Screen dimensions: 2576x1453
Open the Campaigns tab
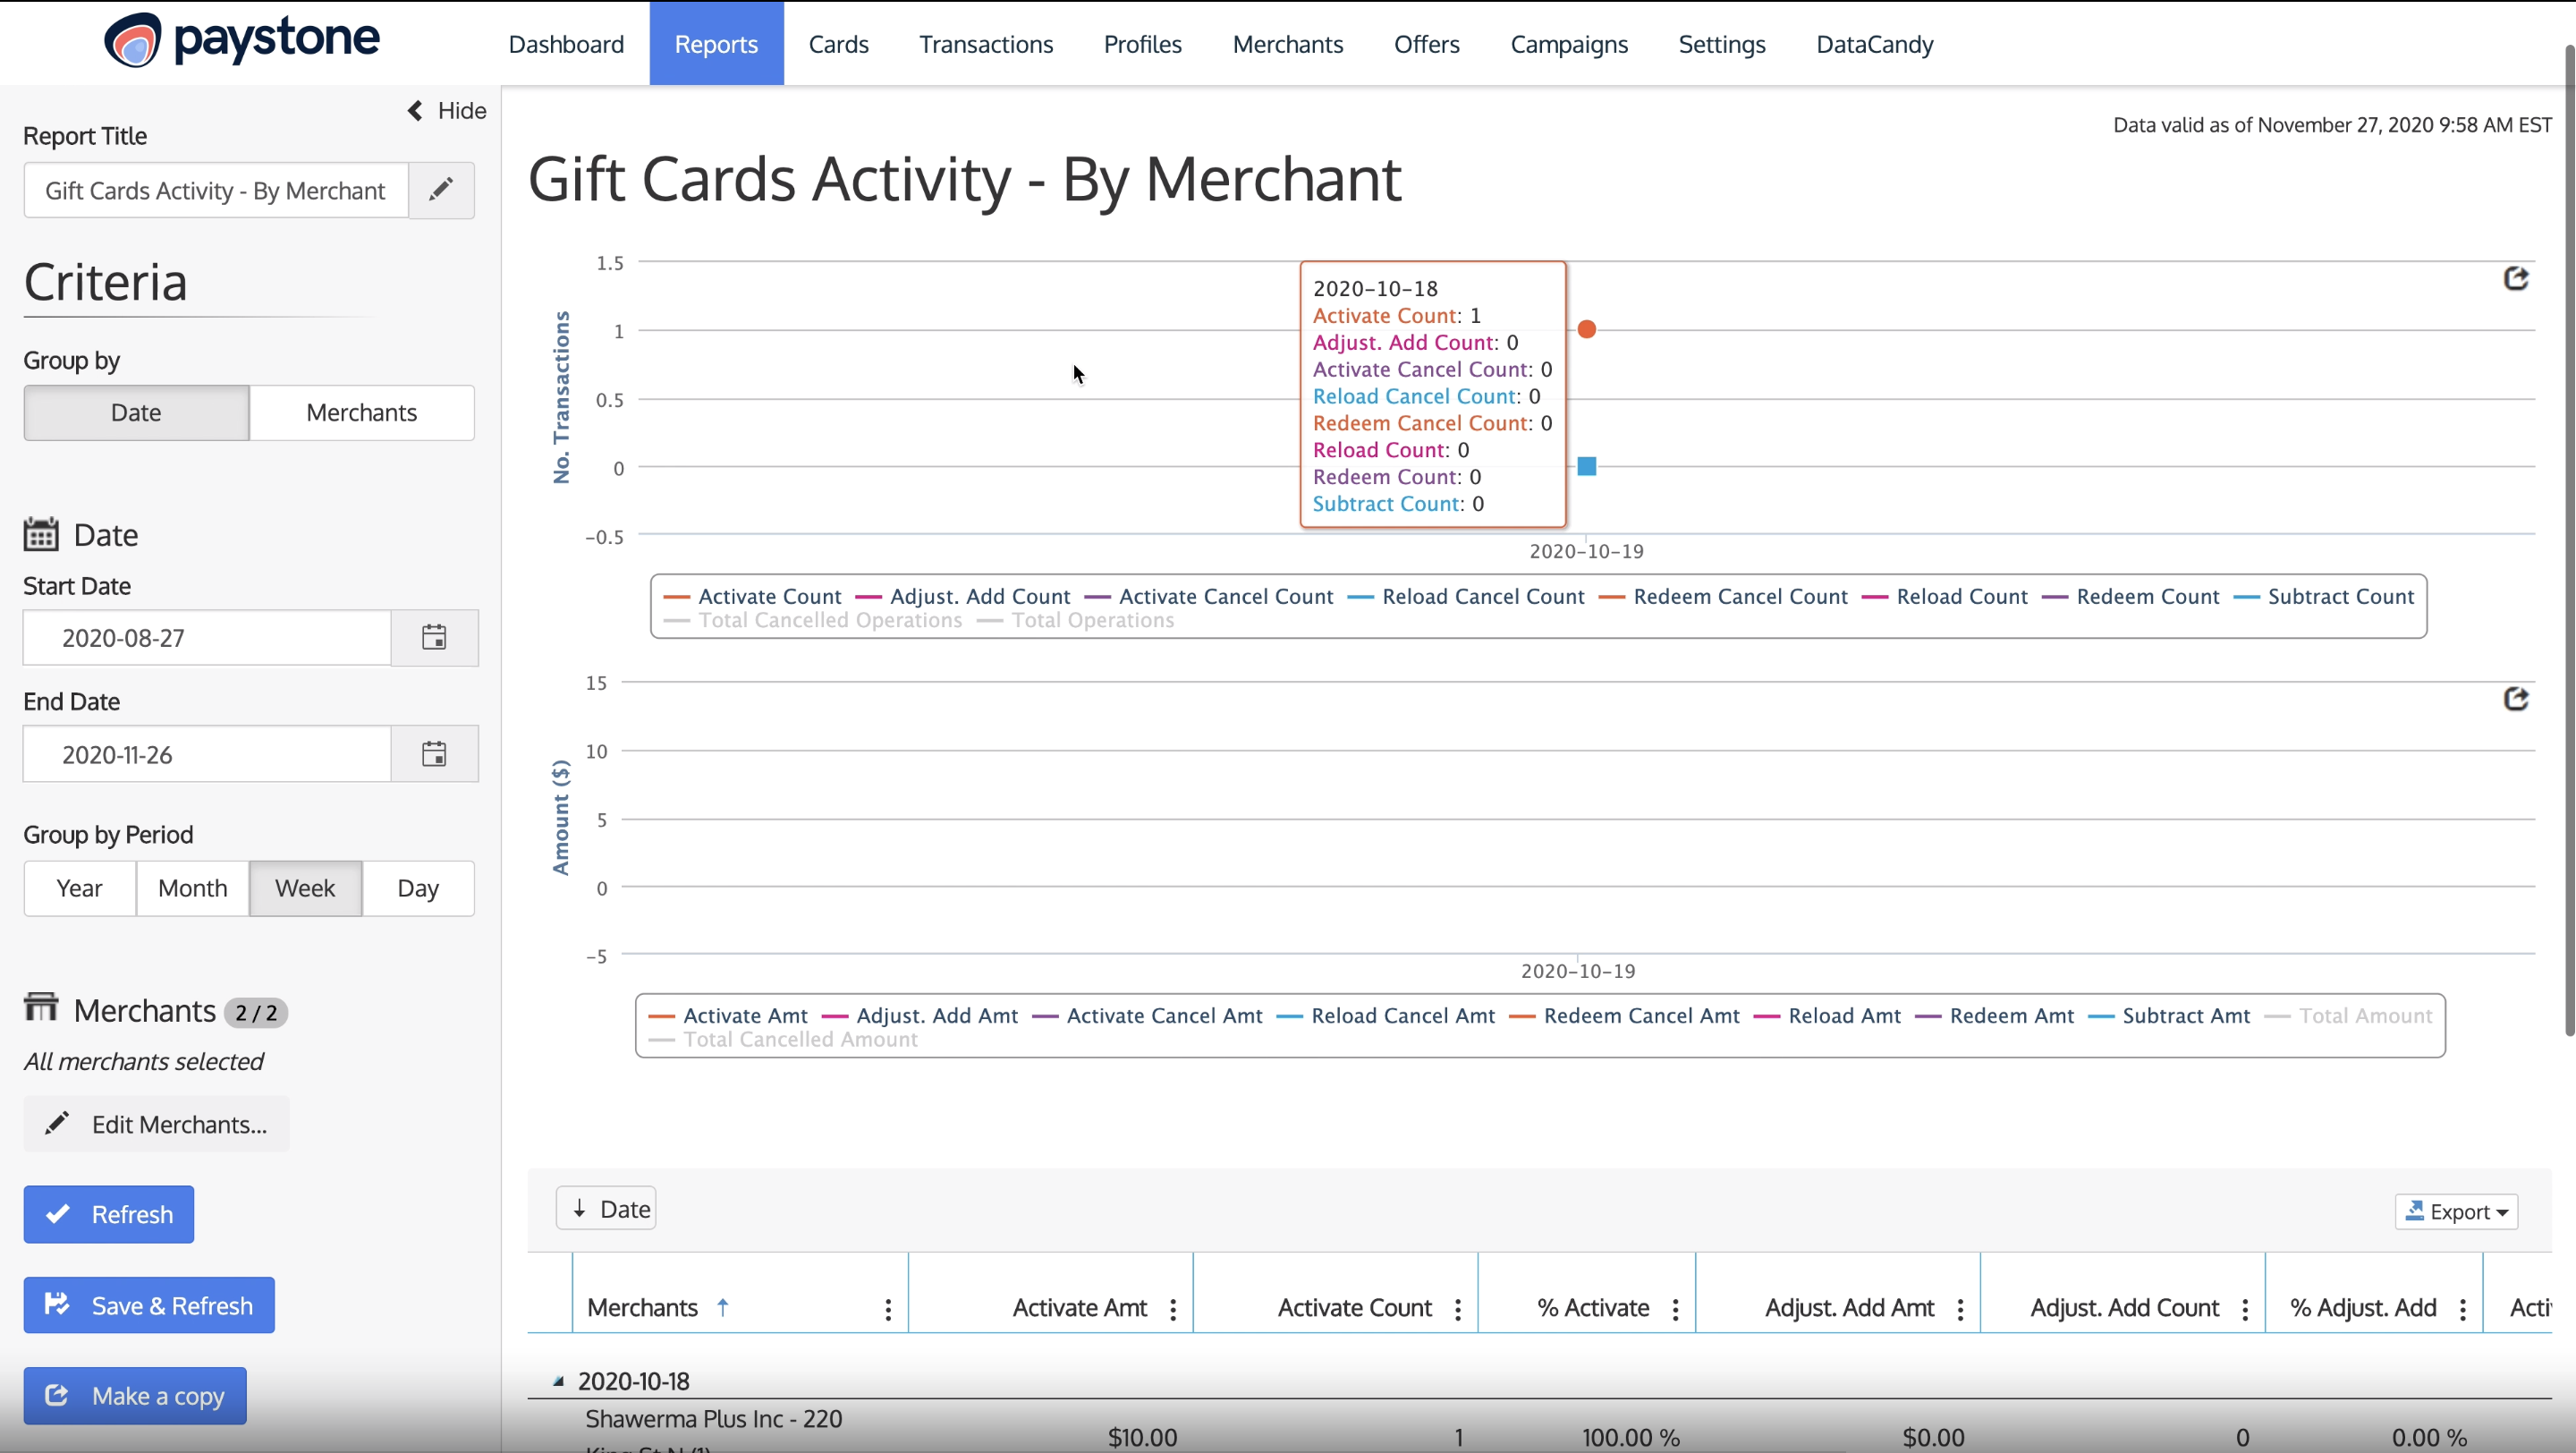[1568, 44]
